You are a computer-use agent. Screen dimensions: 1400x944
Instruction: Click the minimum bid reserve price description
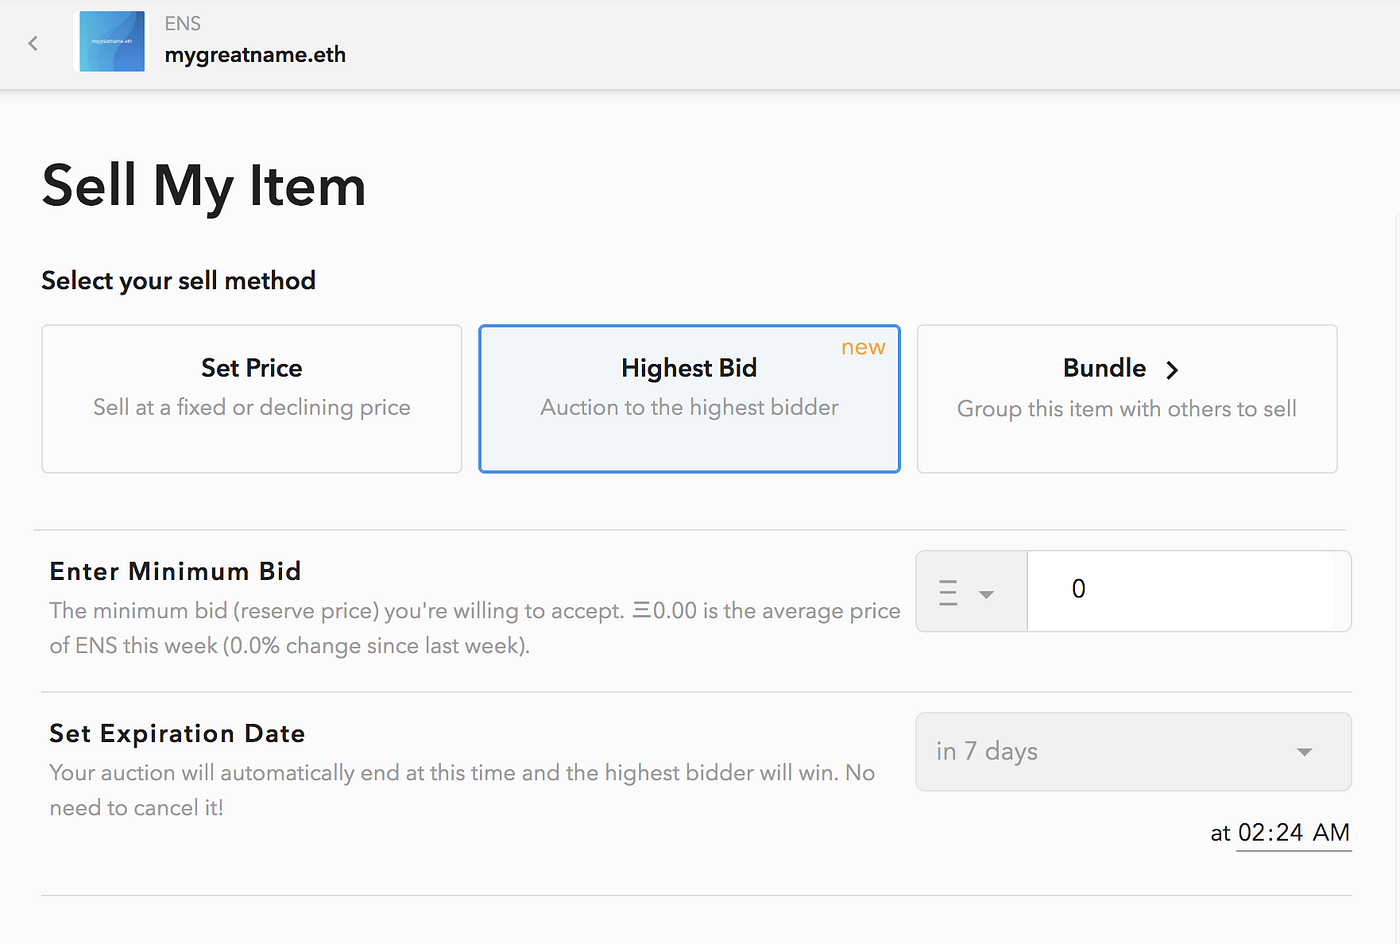click(475, 628)
